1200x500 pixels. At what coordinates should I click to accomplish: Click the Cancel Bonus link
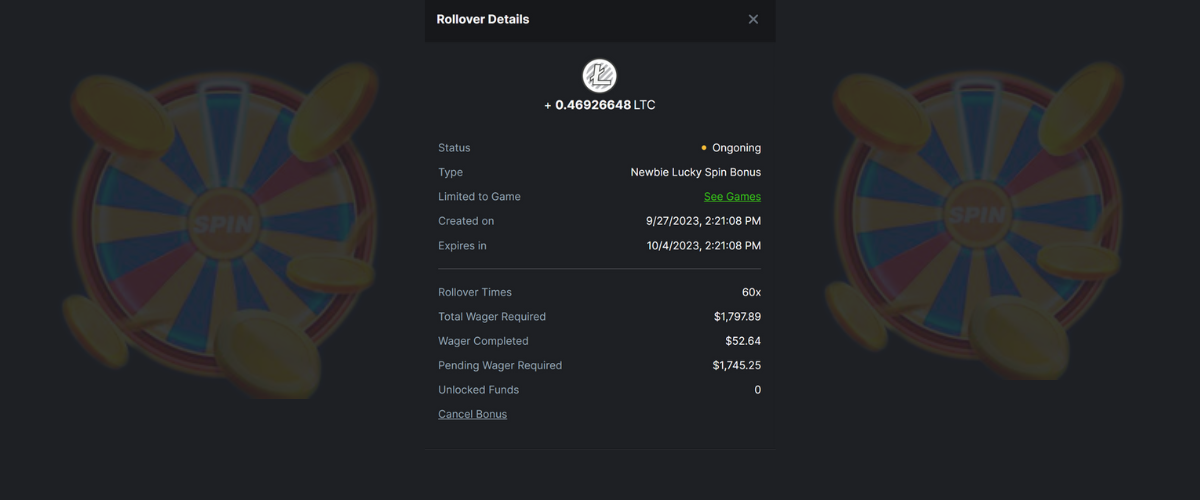[x=472, y=414]
